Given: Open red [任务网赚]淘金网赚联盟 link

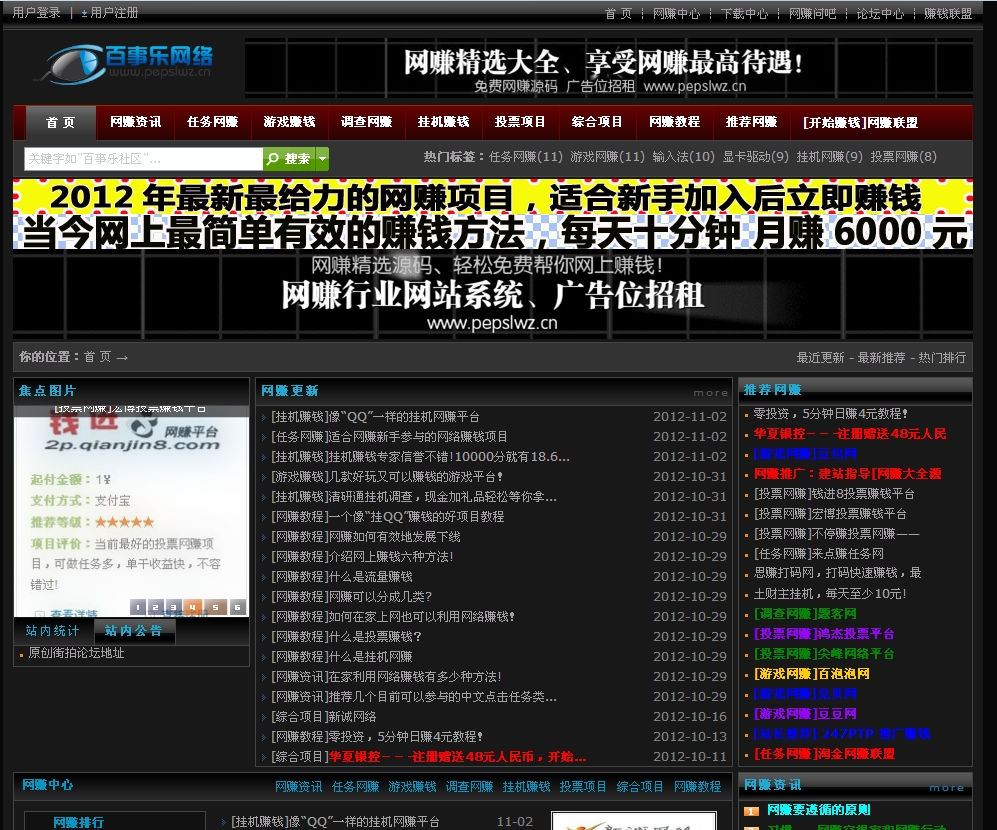Looking at the screenshot, I should (x=824, y=754).
